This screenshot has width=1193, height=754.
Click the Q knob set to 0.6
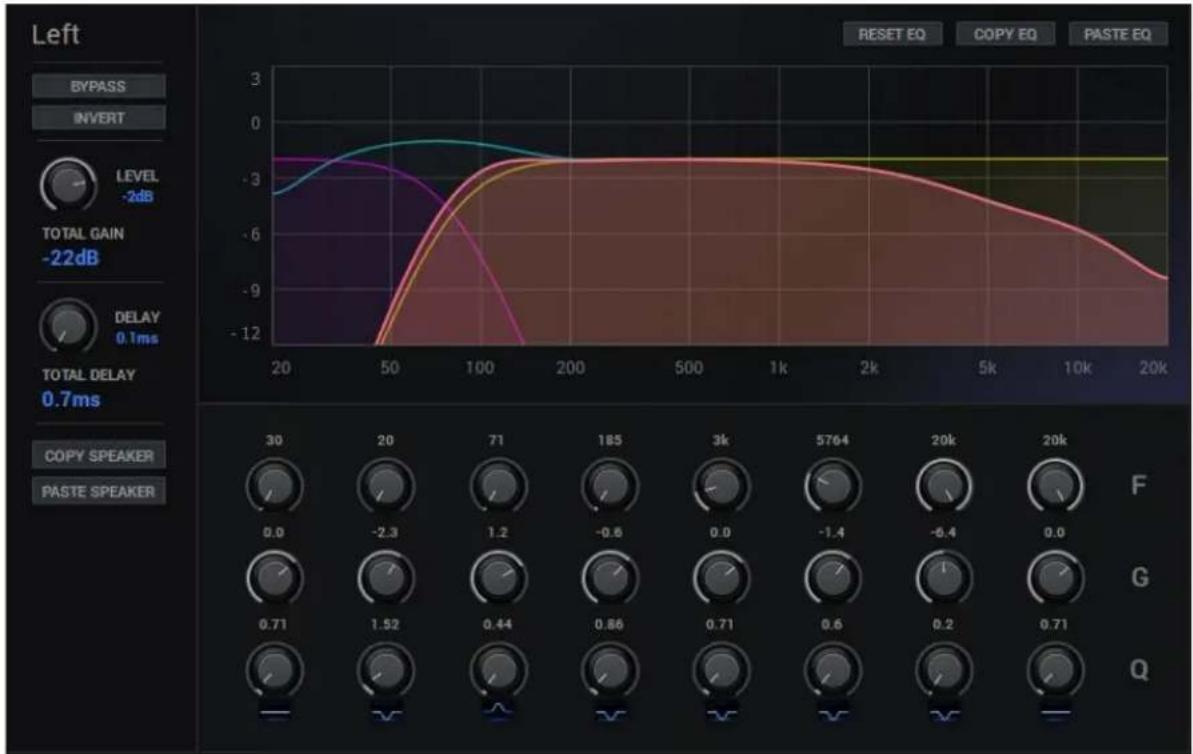(832, 670)
